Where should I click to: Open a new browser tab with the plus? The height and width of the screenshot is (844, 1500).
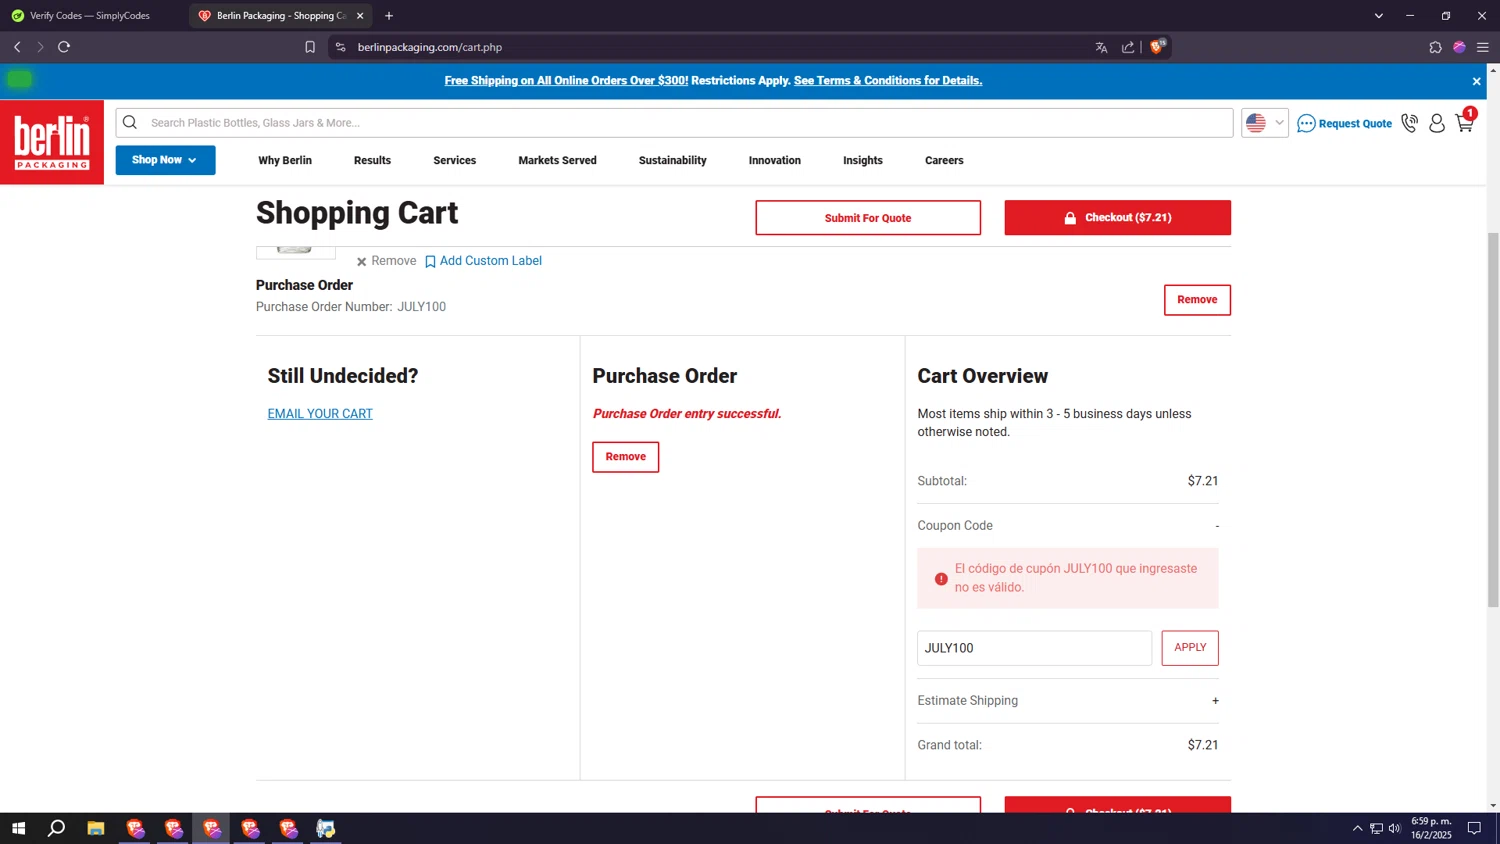click(389, 16)
